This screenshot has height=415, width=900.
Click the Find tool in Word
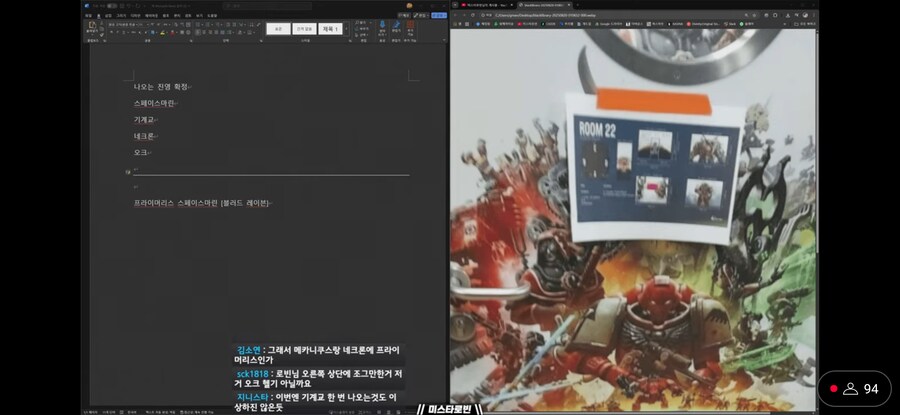(361, 22)
